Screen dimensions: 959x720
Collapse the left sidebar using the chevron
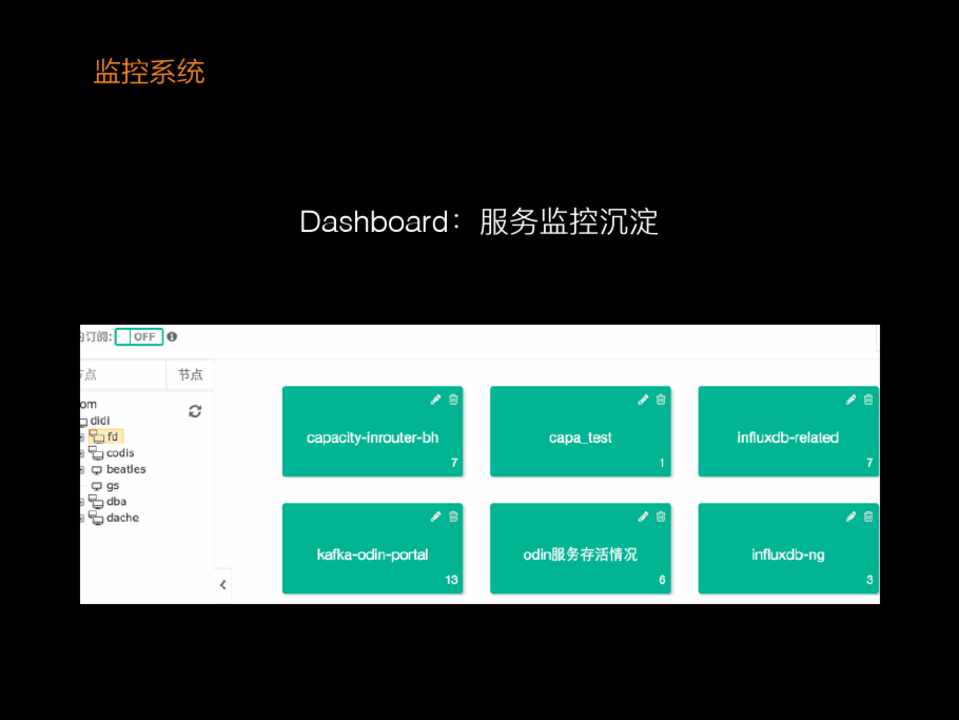coord(223,585)
